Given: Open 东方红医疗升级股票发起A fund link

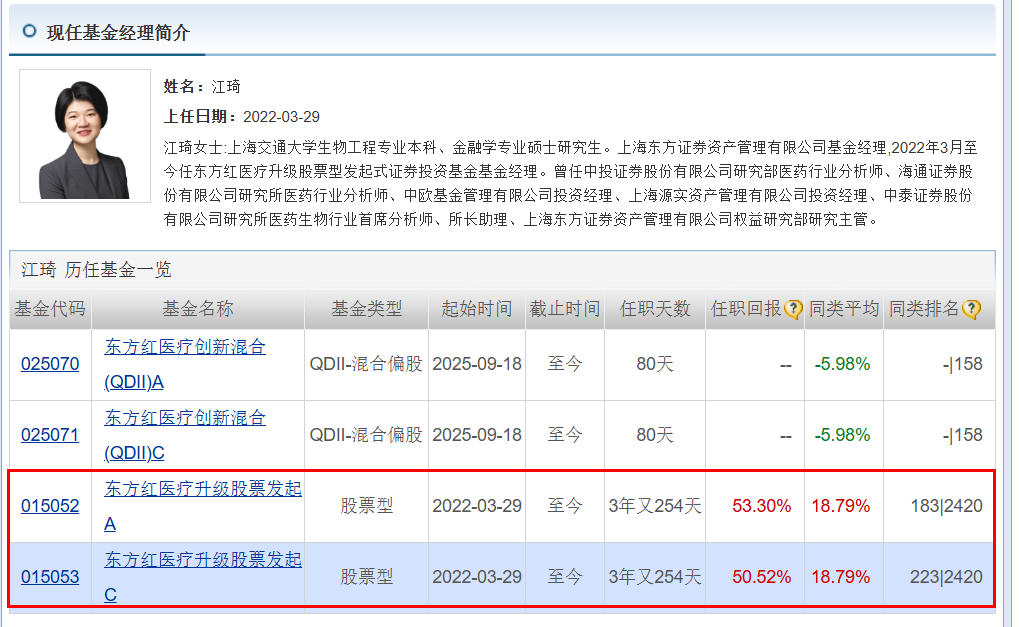Looking at the screenshot, I should coord(203,506).
